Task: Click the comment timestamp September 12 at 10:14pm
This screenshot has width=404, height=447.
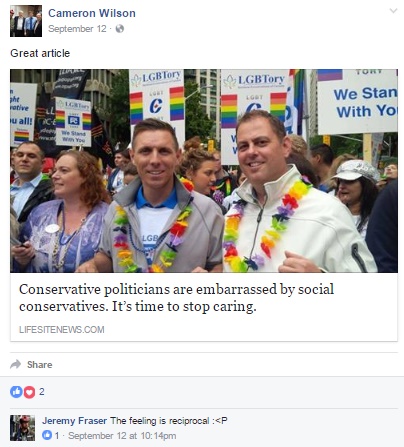Action: pyautogui.click(x=122, y=436)
